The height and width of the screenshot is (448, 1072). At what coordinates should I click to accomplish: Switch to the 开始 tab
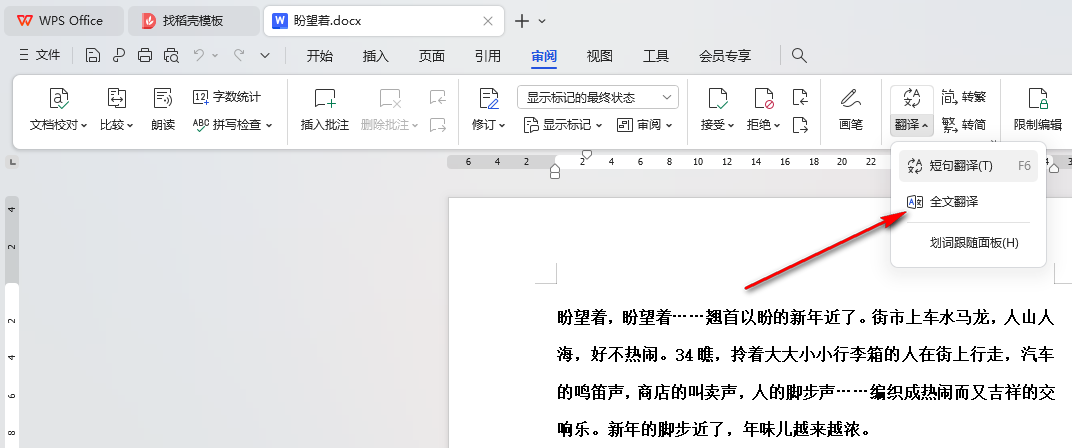tap(319, 56)
